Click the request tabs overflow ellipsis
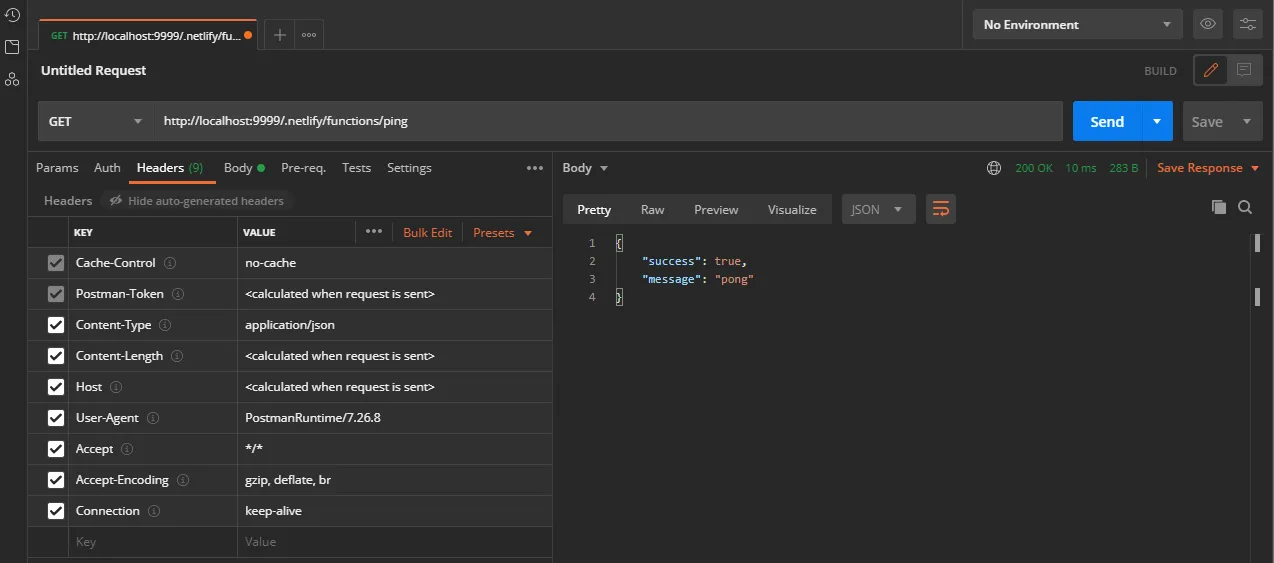 click(535, 168)
